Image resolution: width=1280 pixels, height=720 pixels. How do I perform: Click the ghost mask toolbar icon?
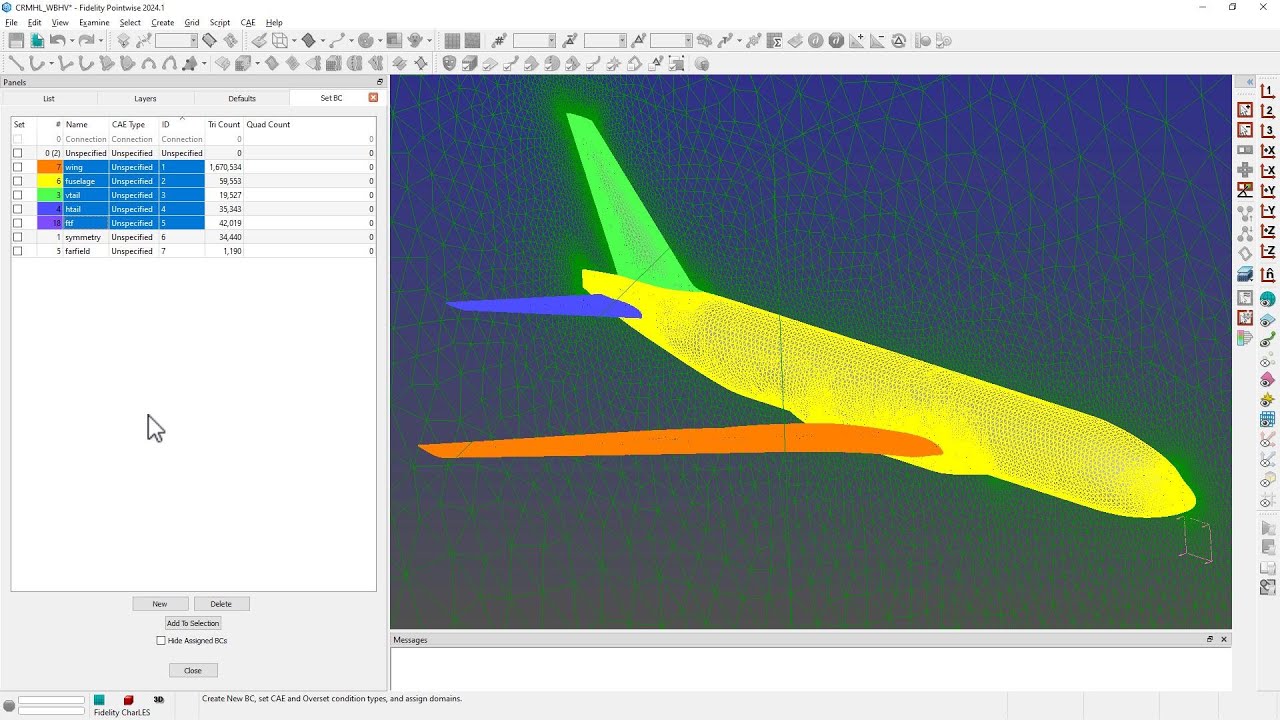tap(414, 41)
